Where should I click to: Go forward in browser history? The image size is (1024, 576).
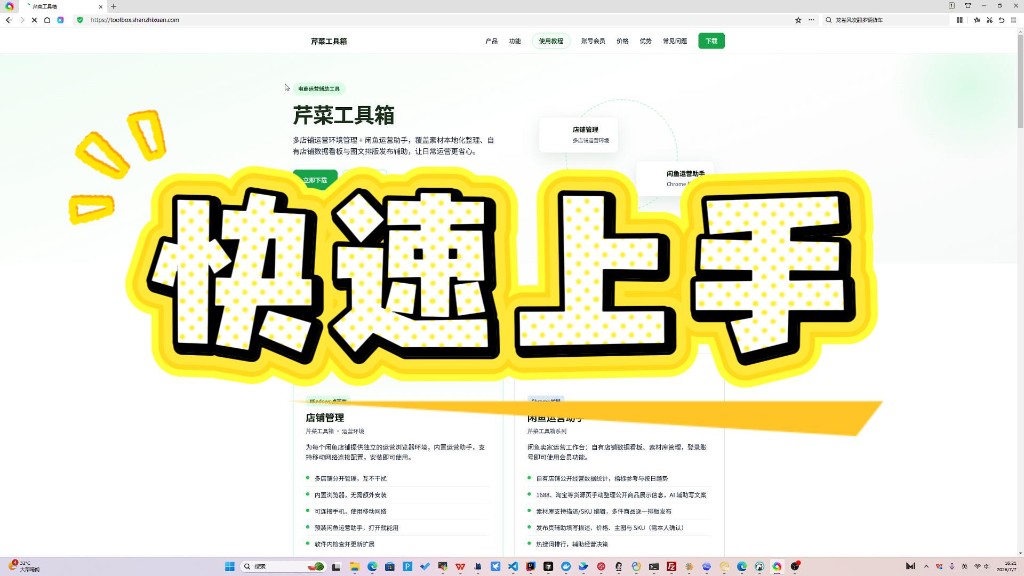(x=22, y=20)
